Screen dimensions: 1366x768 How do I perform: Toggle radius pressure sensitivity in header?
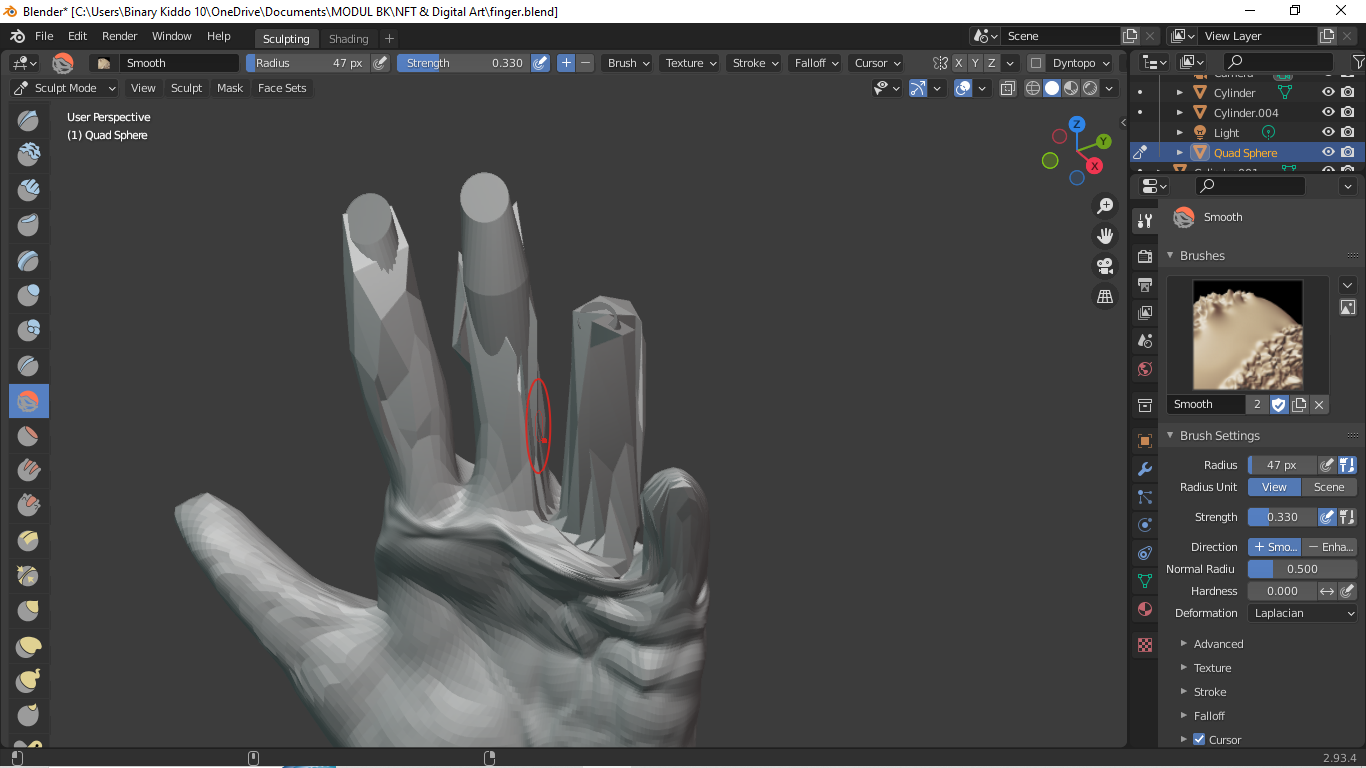pyautogui.click(x=380, y=63)
